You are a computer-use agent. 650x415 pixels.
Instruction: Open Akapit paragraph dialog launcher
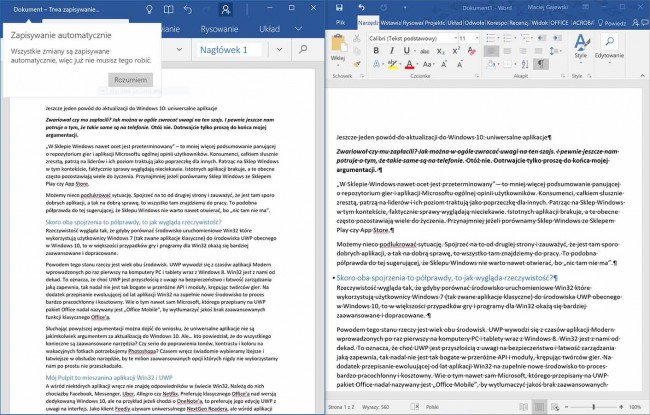[563, 76]
